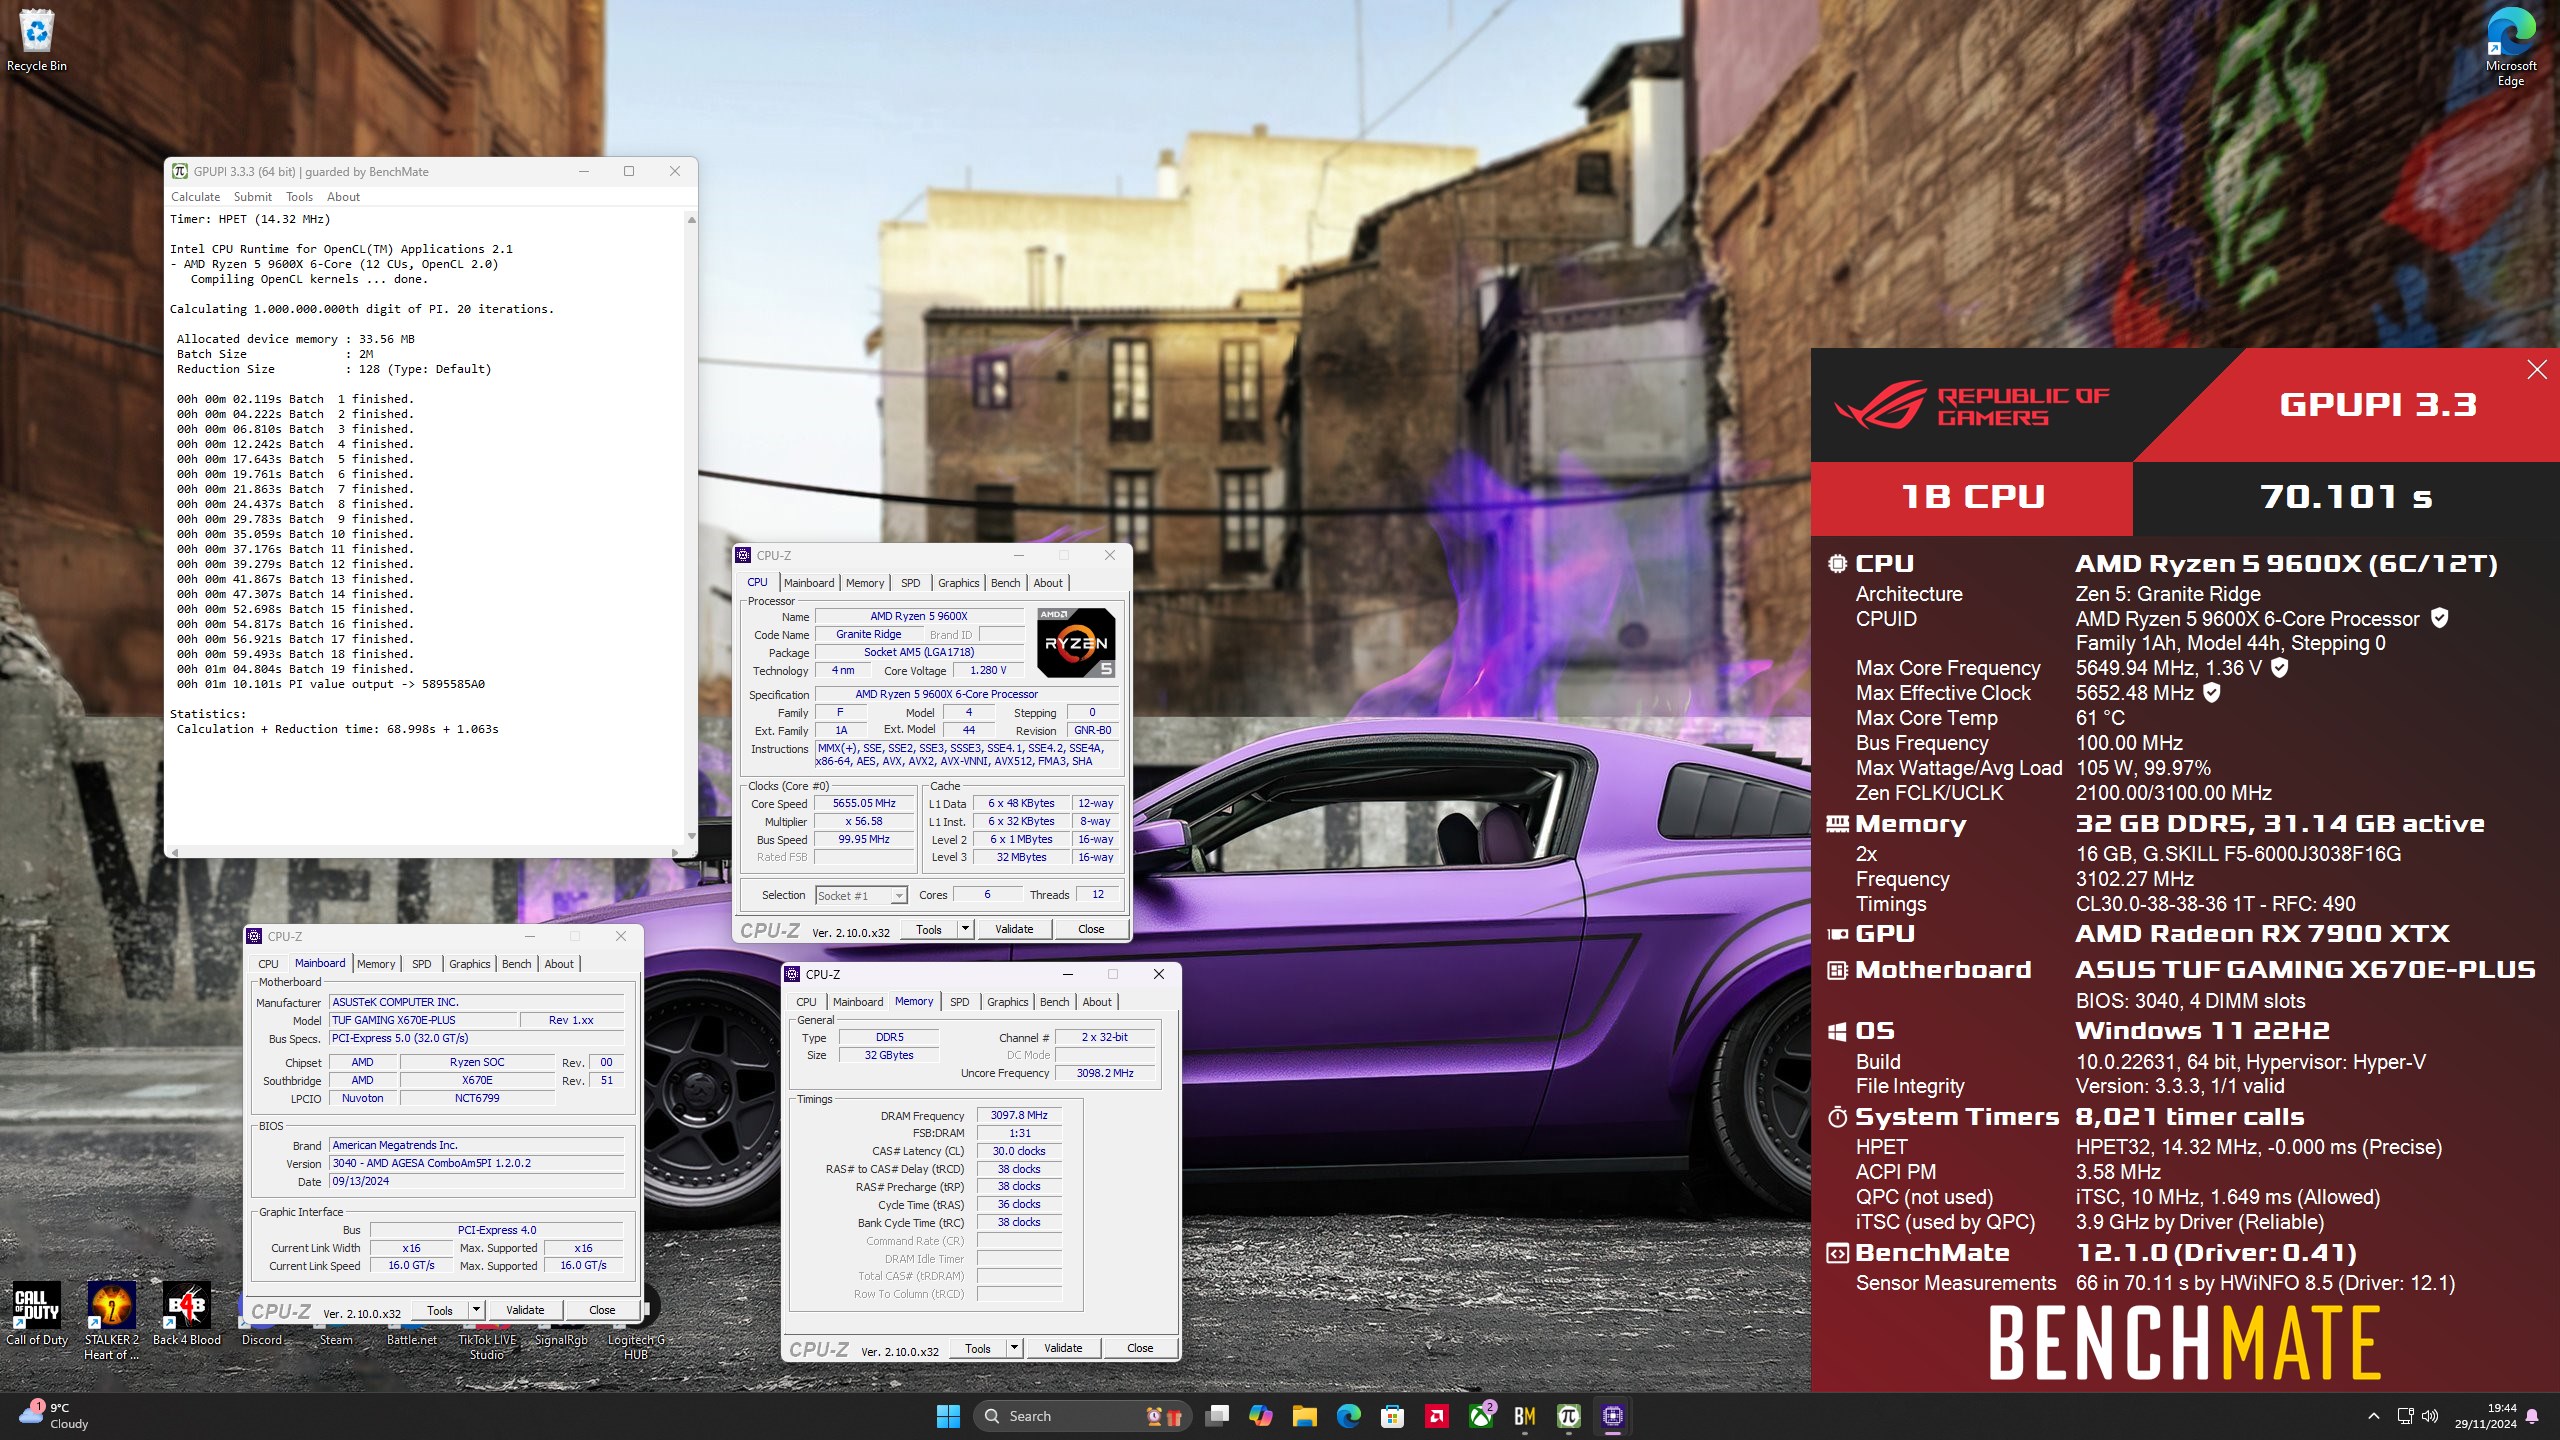
Task: Click Validate in CPU-Z Mainboard window
Action: pyautogui.click(x=525, y=1310)
